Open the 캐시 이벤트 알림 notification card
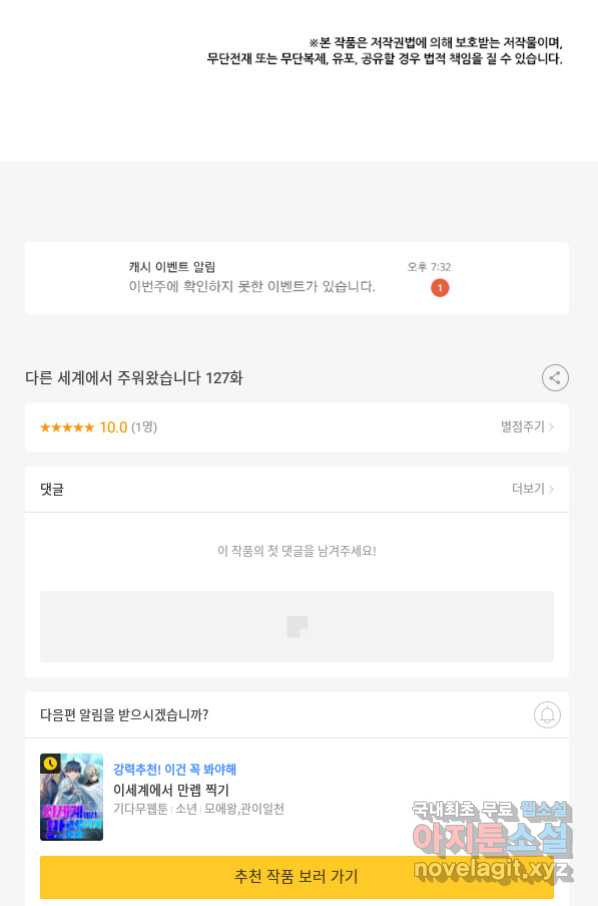Viewport: 598px width, 906px height. pos(297,279)
